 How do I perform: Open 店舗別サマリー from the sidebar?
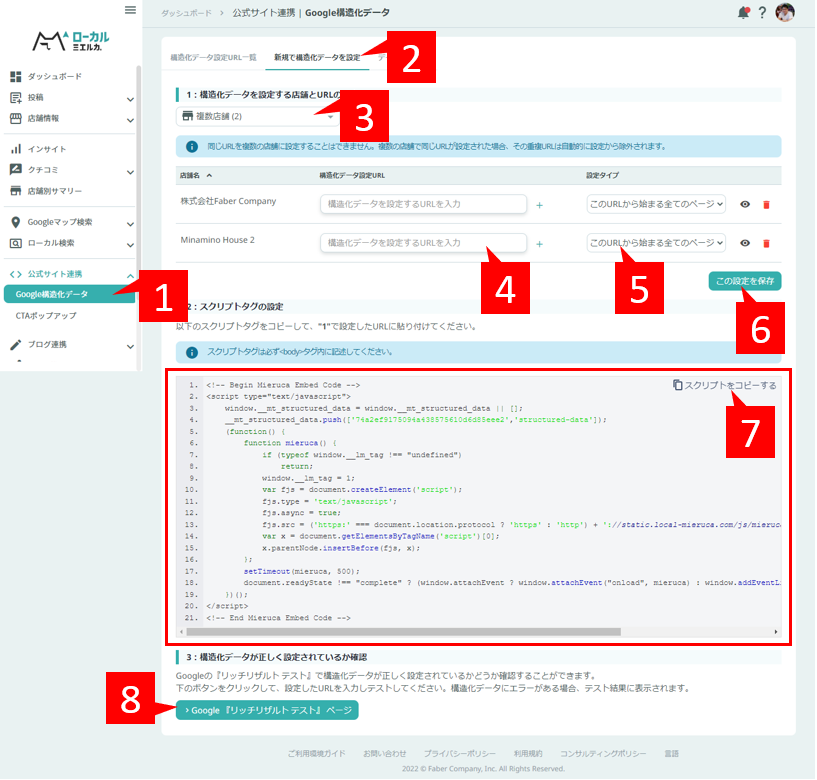coord(54,191)
